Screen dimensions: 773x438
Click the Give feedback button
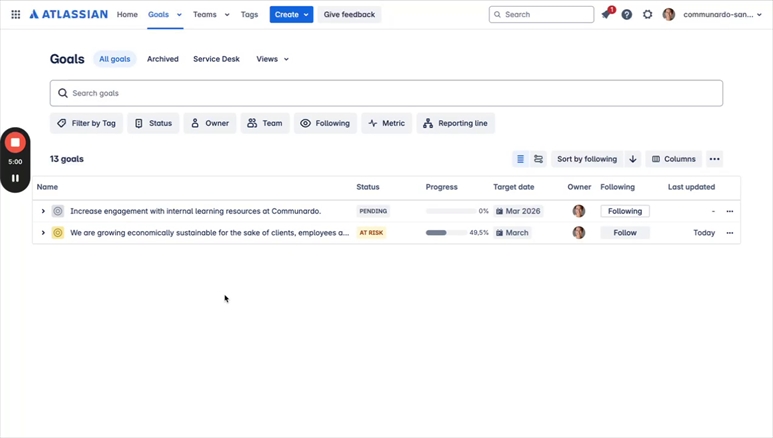pyautogui.click(x=349, y=15)
